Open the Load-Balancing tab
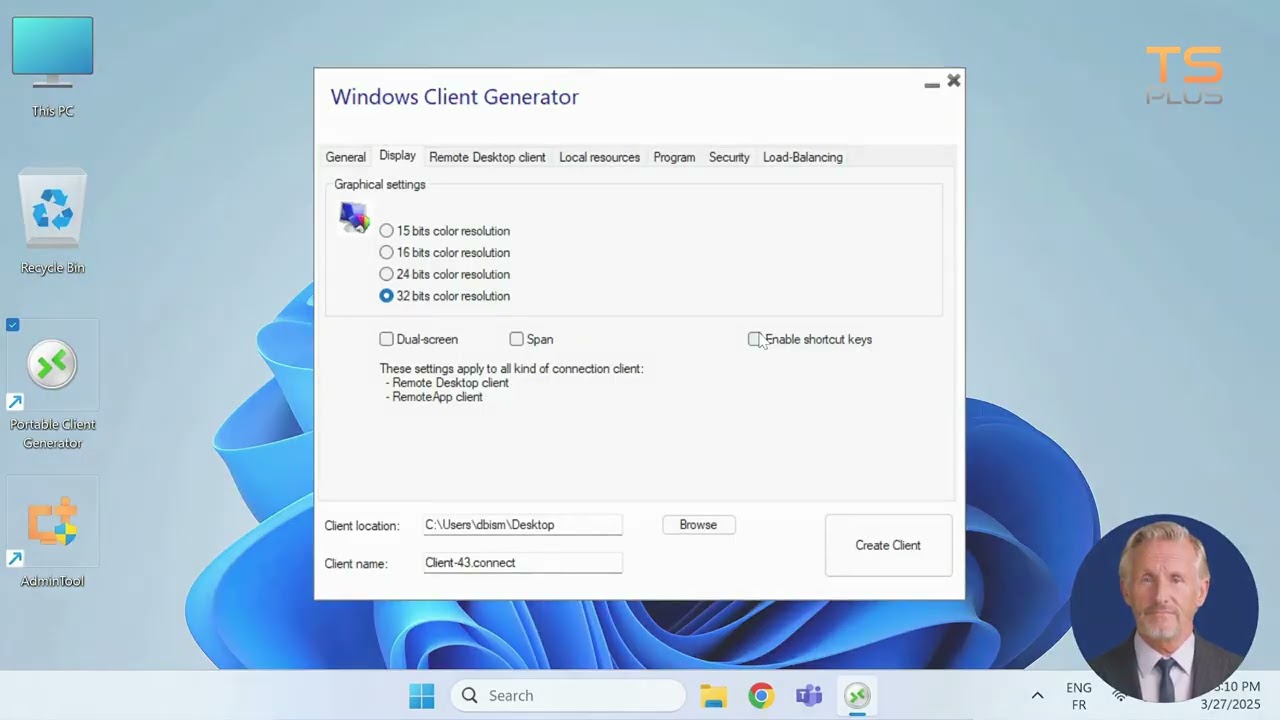1280x720 pixels. pyautogui.click(x=803, y=157)
